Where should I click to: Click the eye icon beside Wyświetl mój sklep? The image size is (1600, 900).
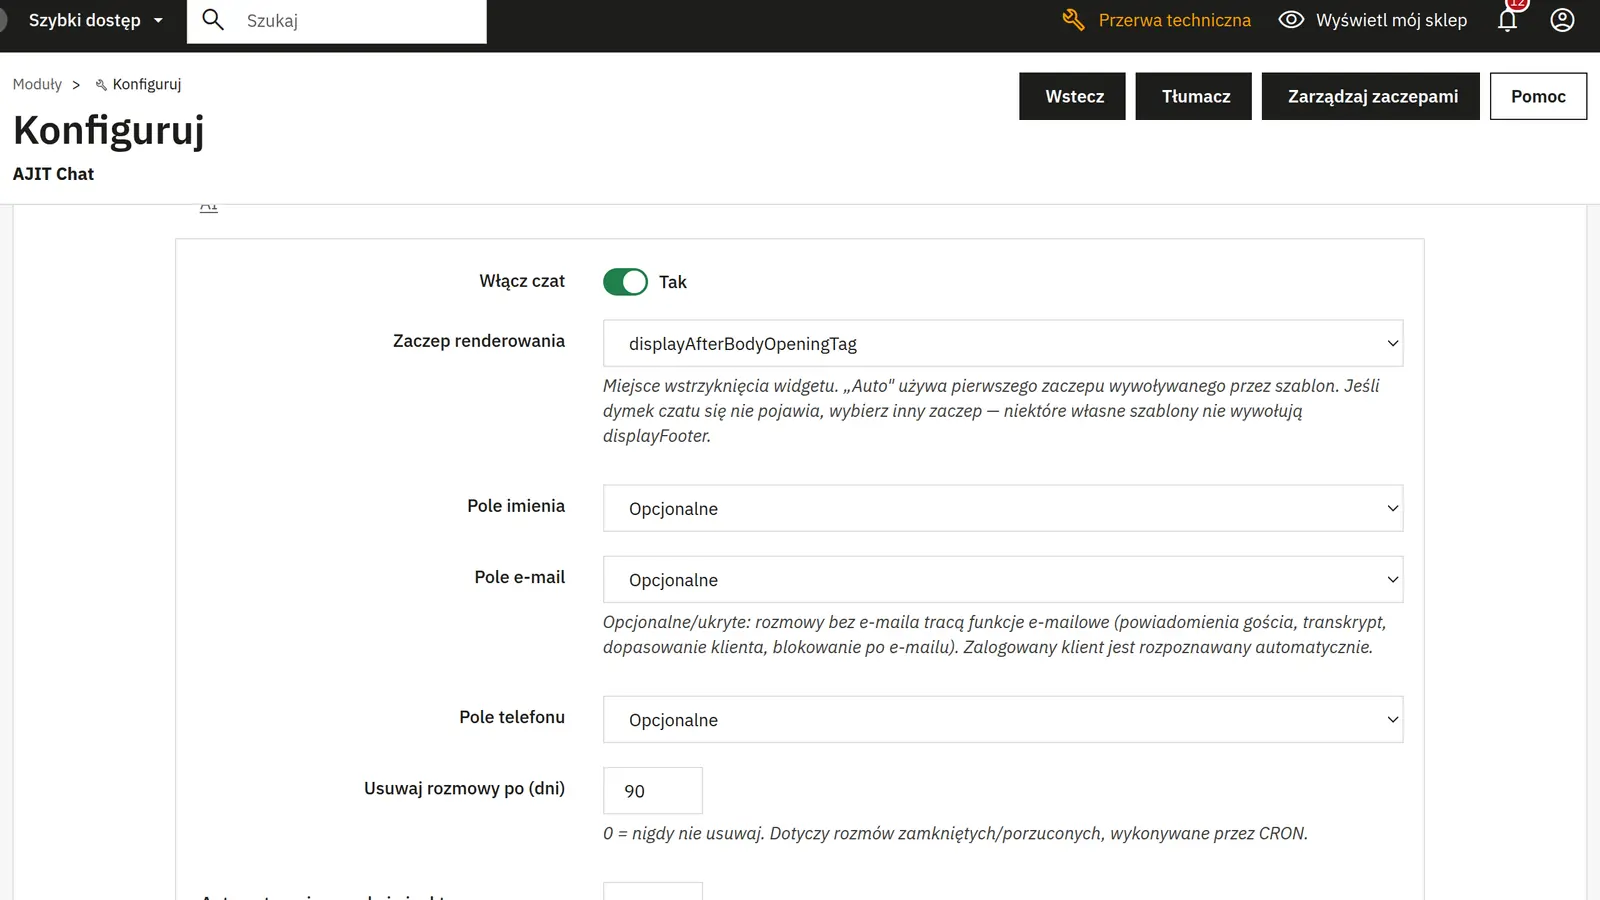pos(1291,20)
